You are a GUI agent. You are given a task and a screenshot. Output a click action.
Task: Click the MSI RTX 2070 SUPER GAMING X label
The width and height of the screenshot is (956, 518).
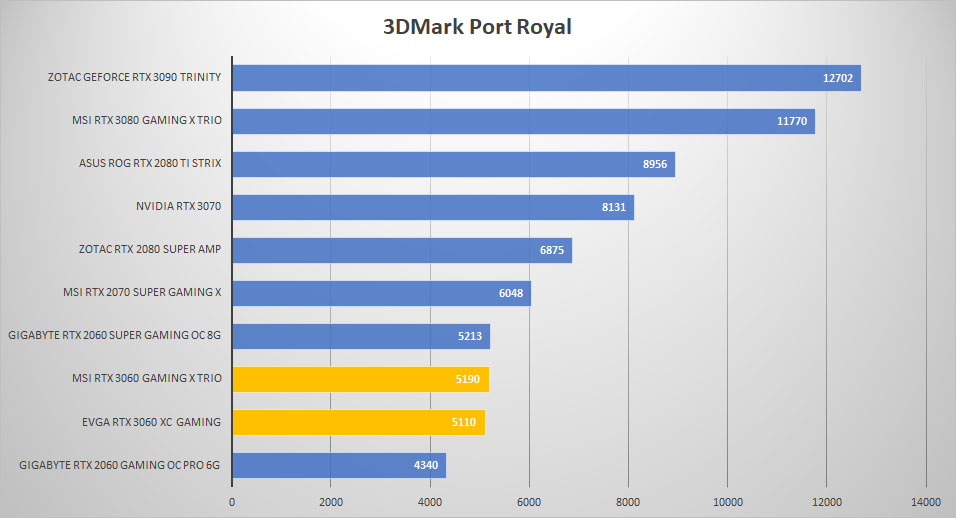[x=142, y=293]
